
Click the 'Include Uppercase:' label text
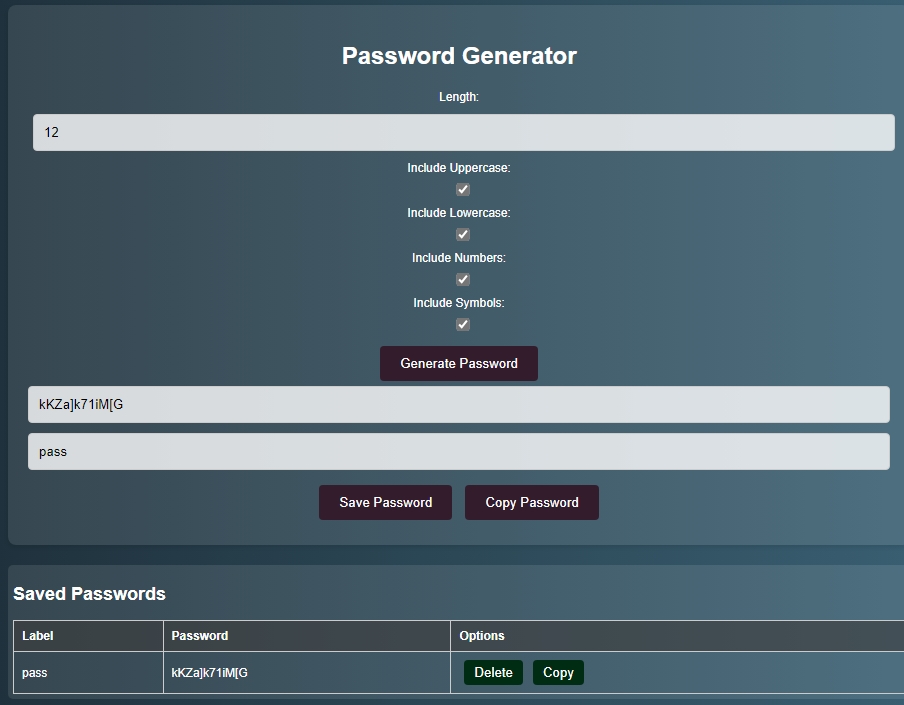[x=459, y=168]
